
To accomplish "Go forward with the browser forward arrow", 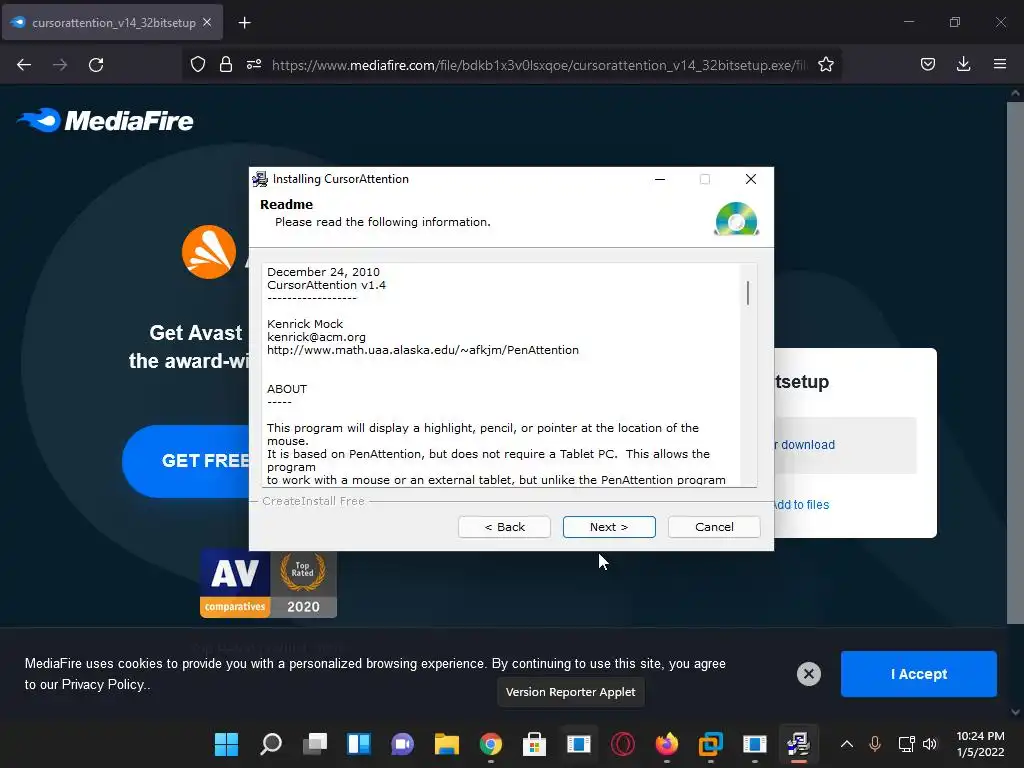I will (x=60, y=65).
